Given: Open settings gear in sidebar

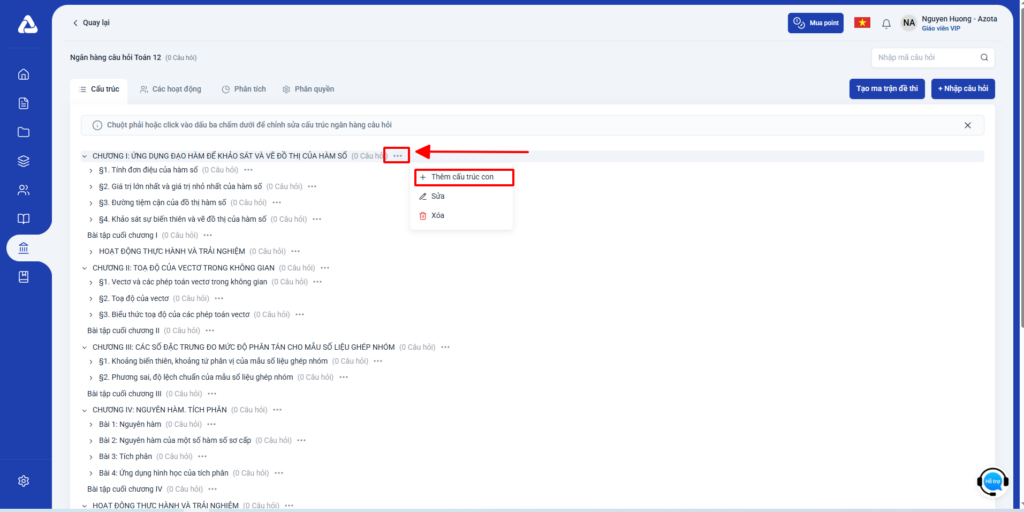Looking at the screenshot, I should coord(24,481).
